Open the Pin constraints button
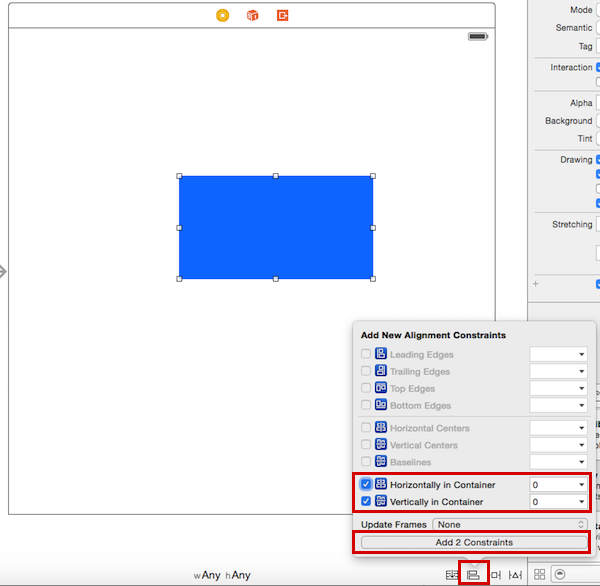This screenshot has width=600, height=586. tap(496, 575)
